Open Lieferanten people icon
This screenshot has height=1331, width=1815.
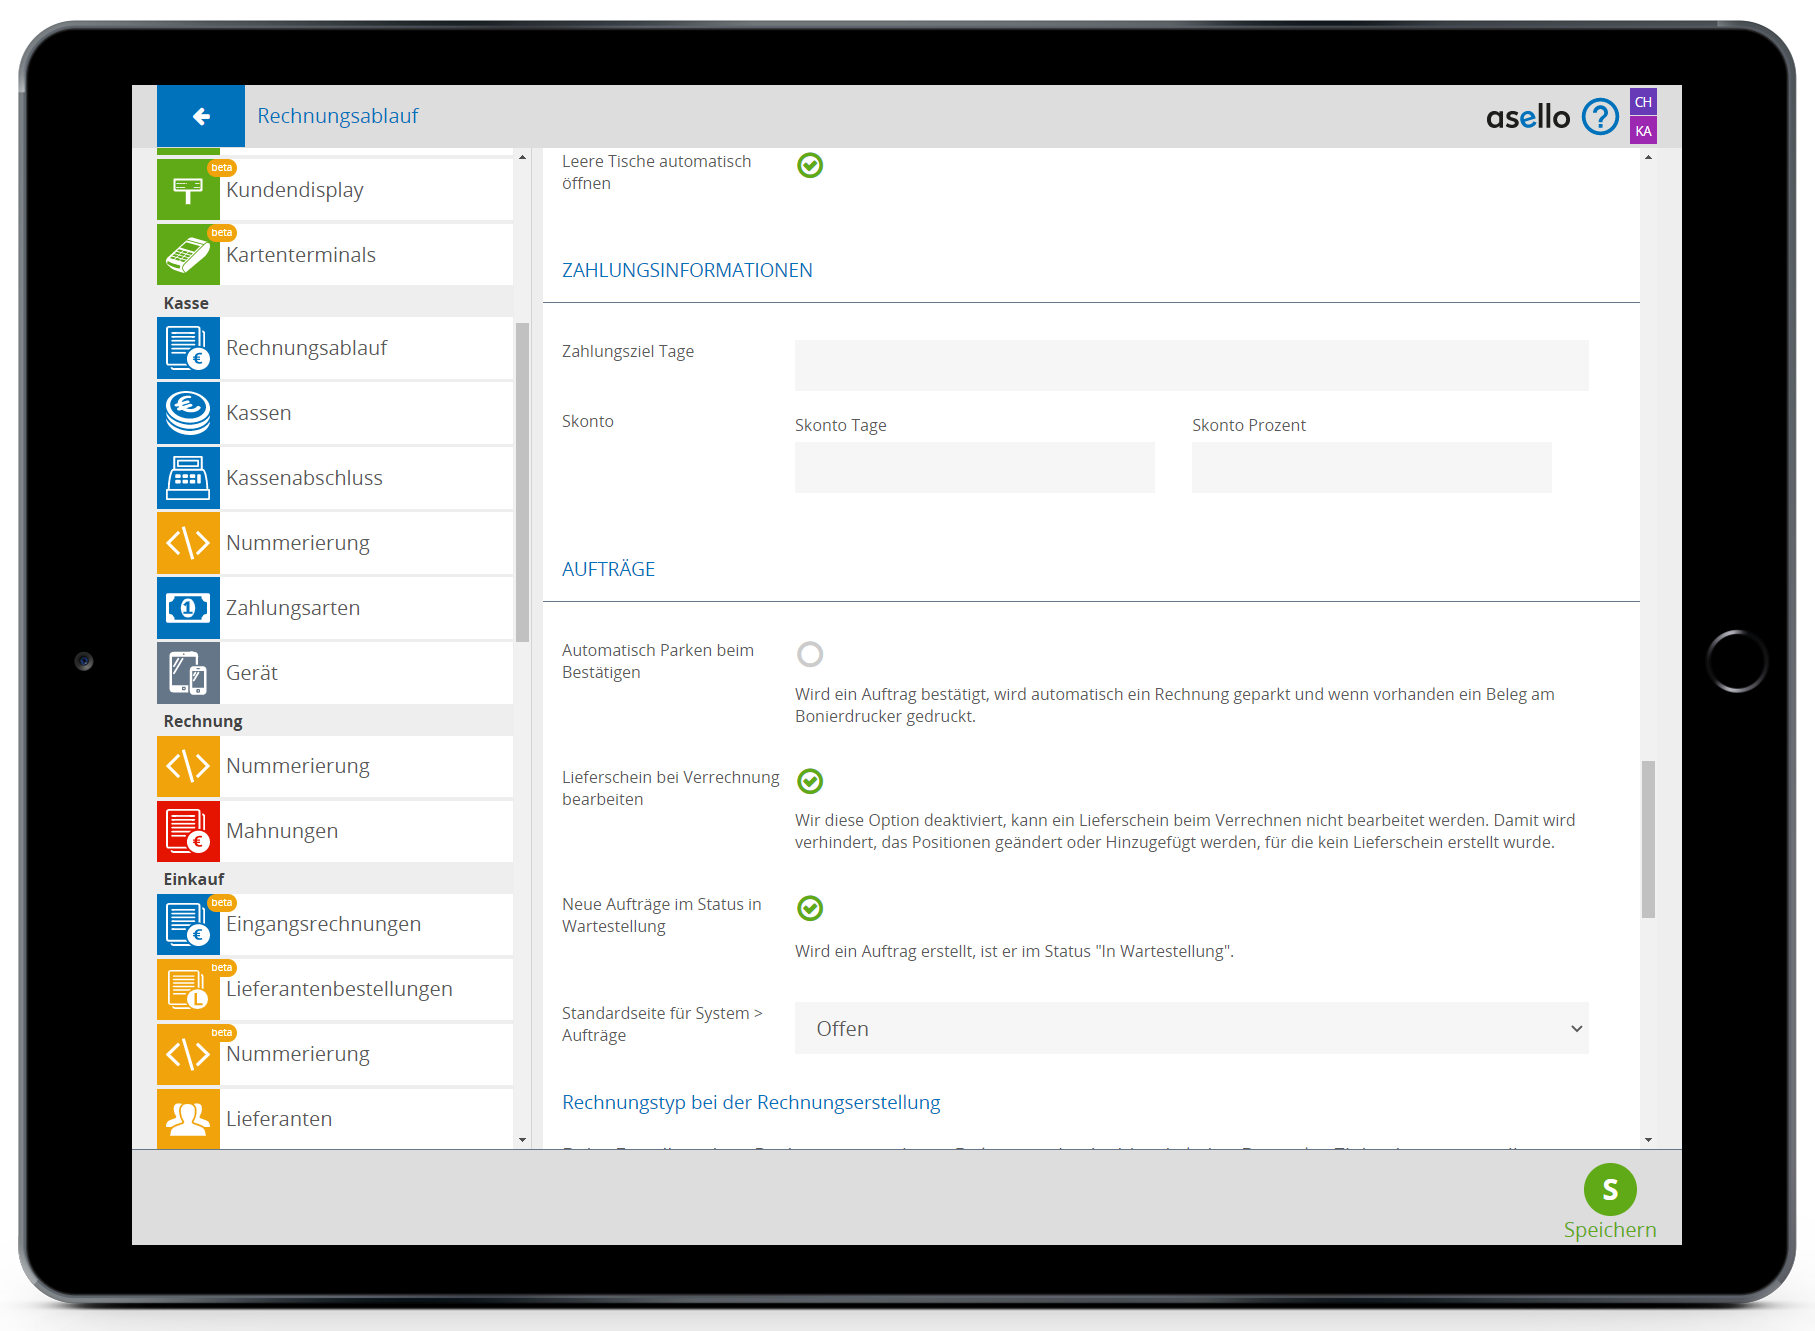click(x=188, y=1118)
